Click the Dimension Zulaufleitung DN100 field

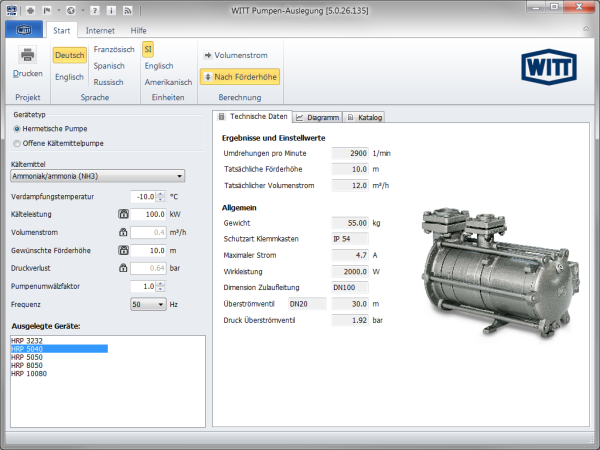point(350,287)
